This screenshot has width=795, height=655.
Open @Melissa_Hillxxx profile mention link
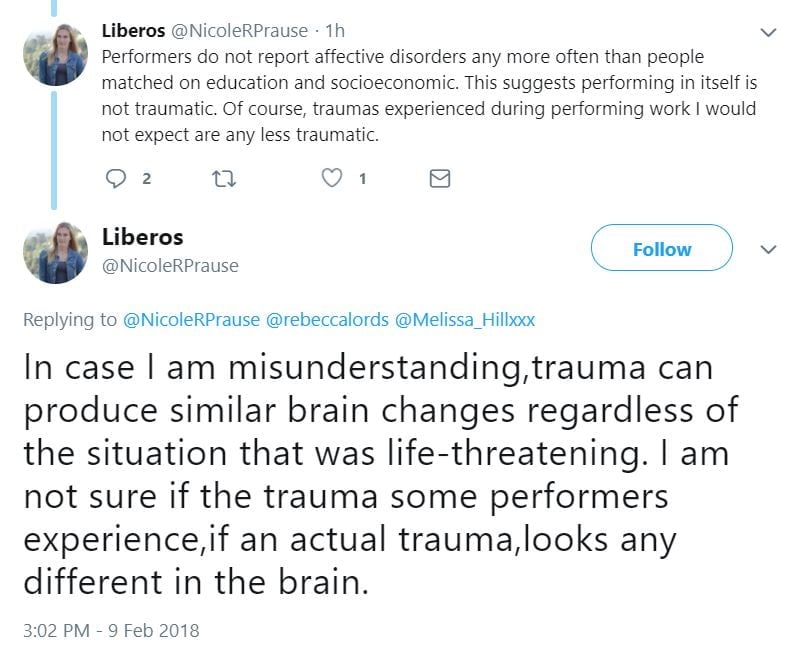465,320
